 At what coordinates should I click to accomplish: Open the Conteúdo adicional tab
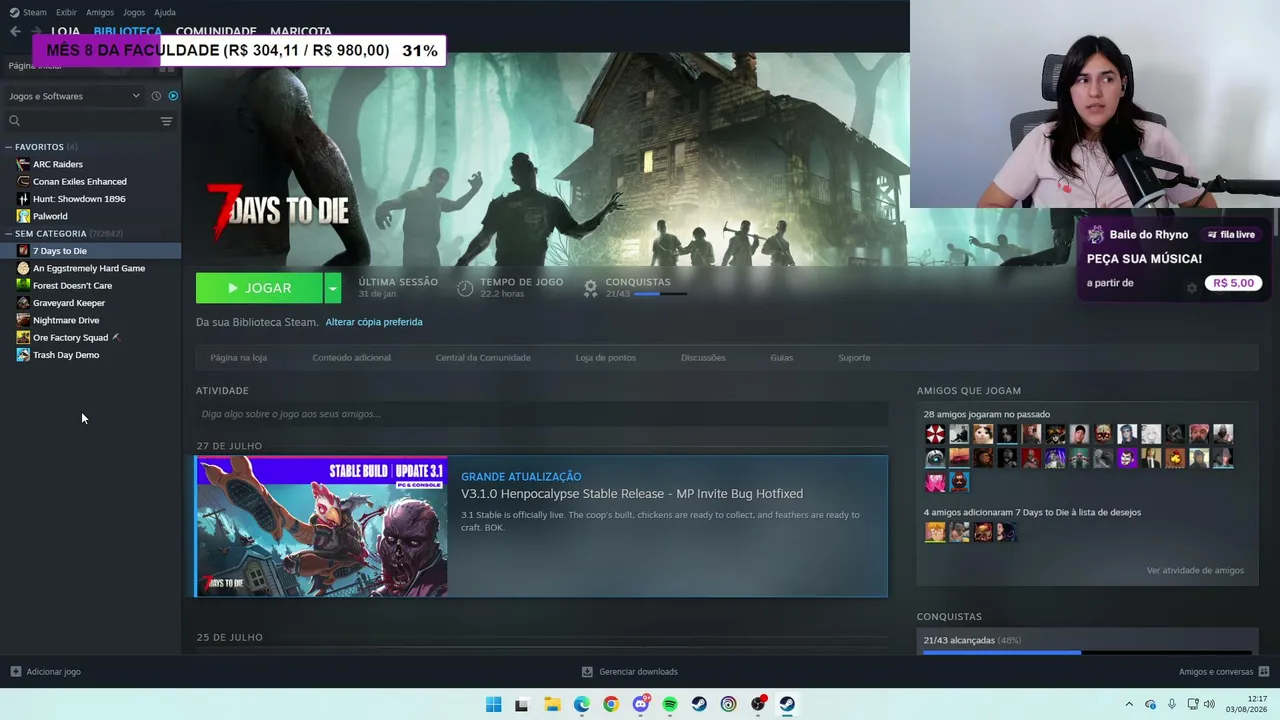coord(352,358)
